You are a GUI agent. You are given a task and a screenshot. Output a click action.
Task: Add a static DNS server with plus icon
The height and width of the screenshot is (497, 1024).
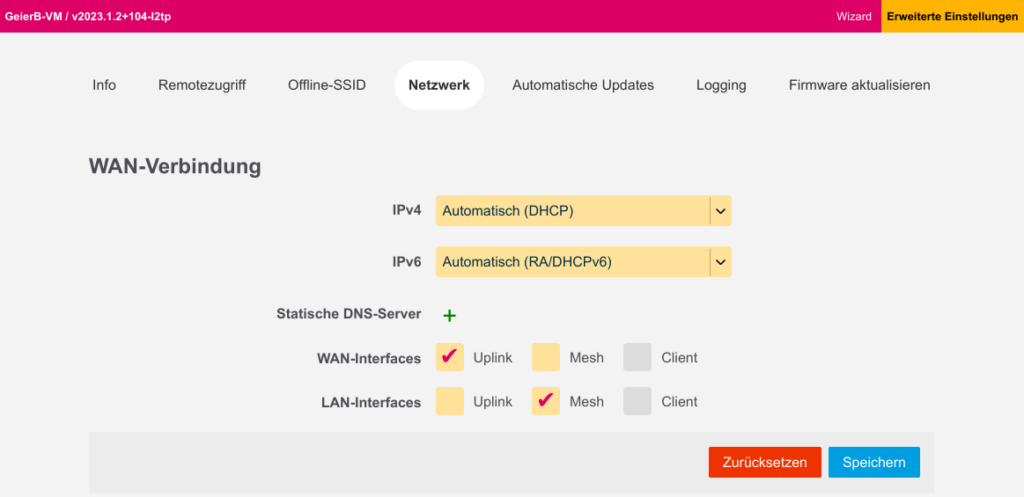(449, 315)
